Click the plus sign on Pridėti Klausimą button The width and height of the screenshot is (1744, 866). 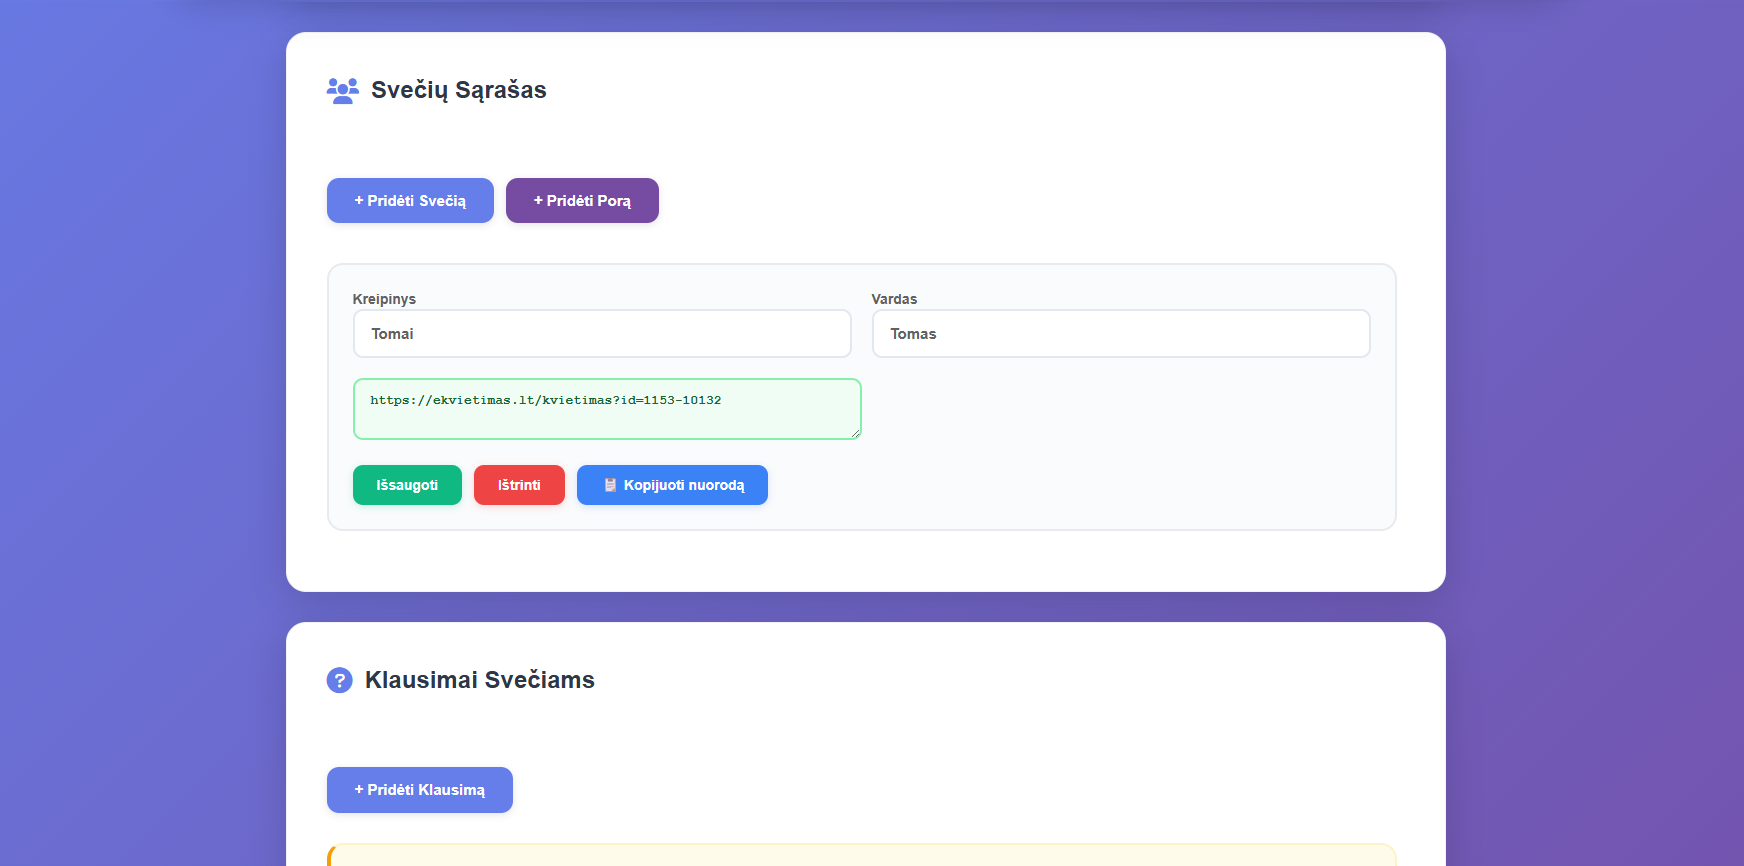click(359, 790)
